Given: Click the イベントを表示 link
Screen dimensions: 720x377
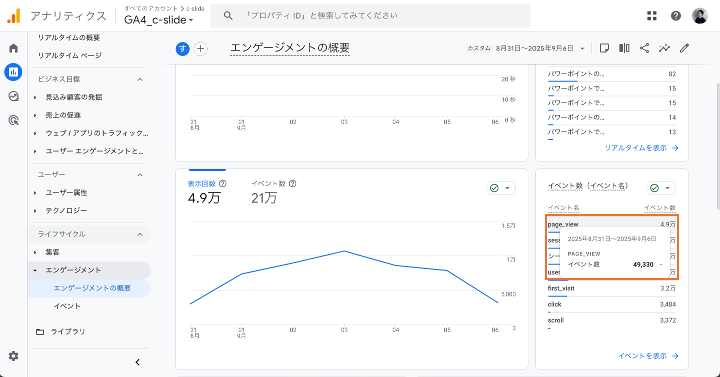Looking at the screenshot, I should [648, 356].
